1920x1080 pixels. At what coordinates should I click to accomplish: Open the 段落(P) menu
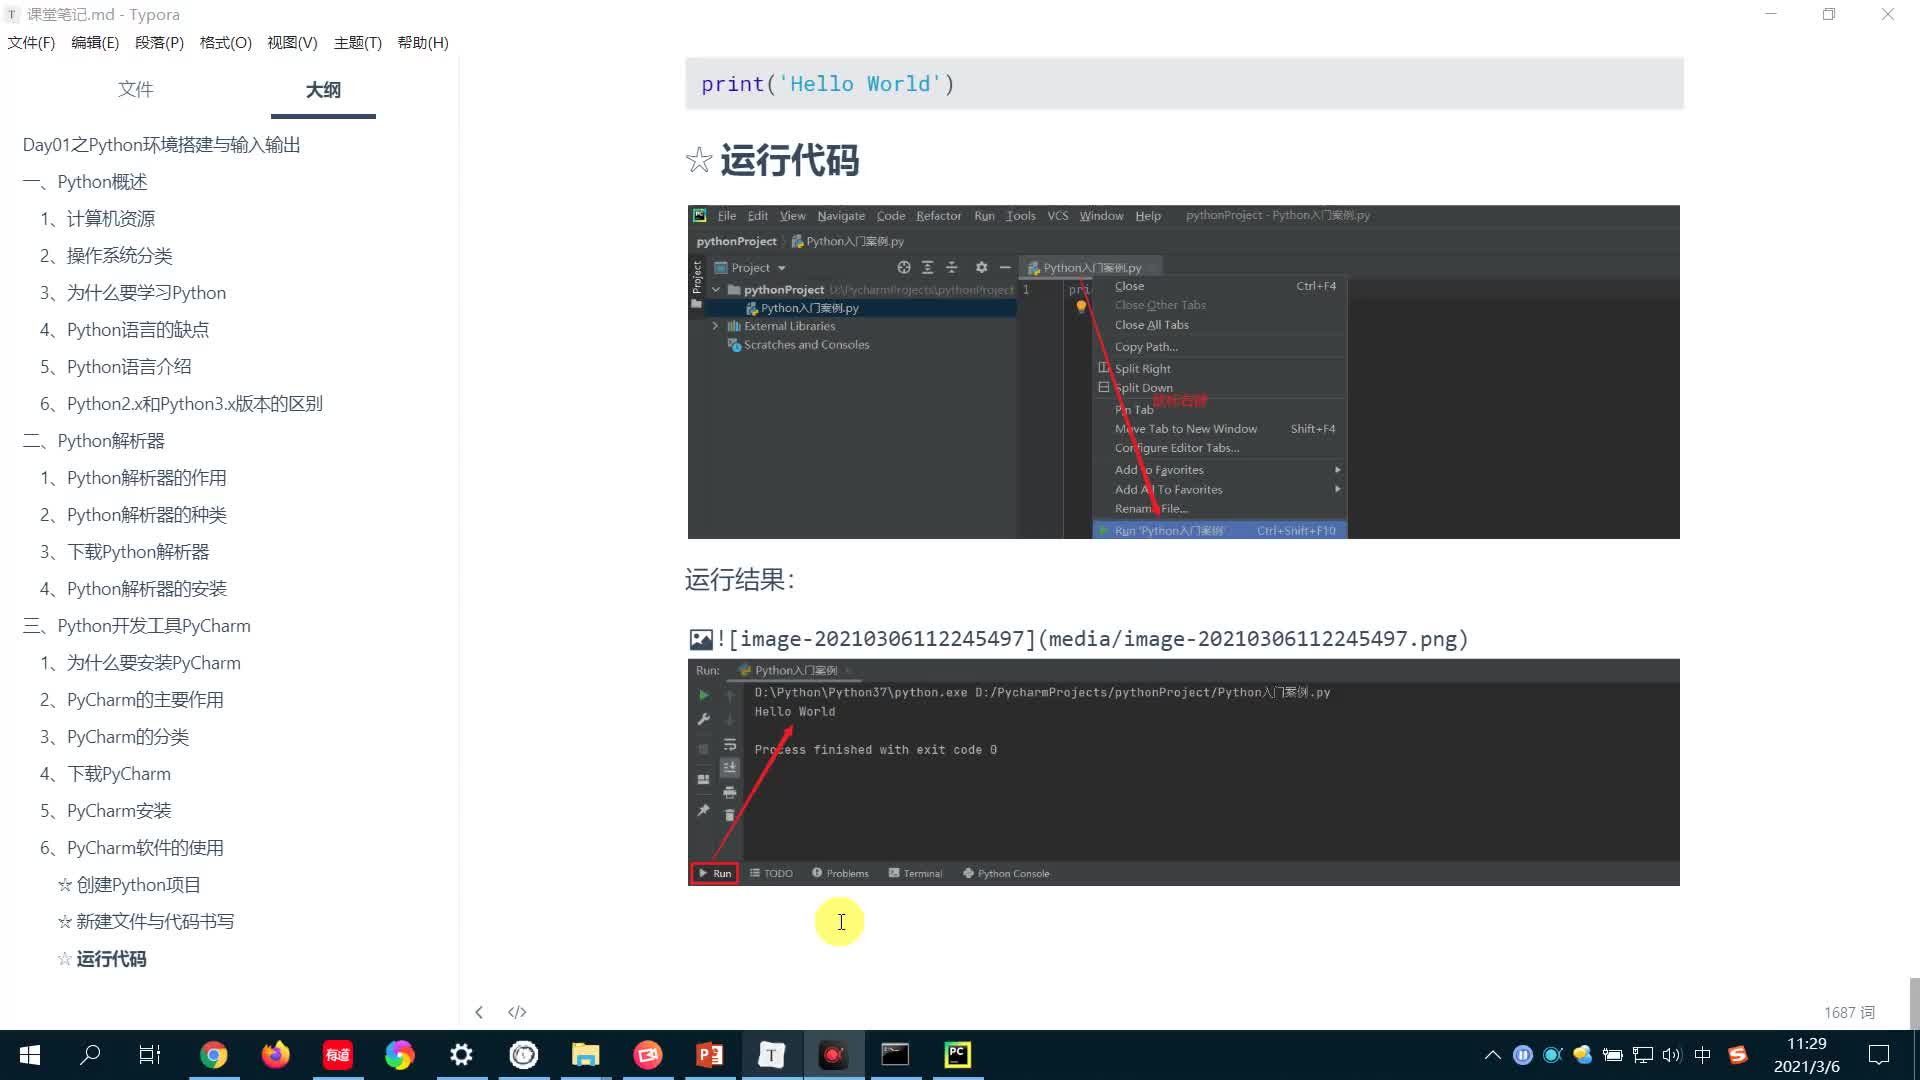159,43
